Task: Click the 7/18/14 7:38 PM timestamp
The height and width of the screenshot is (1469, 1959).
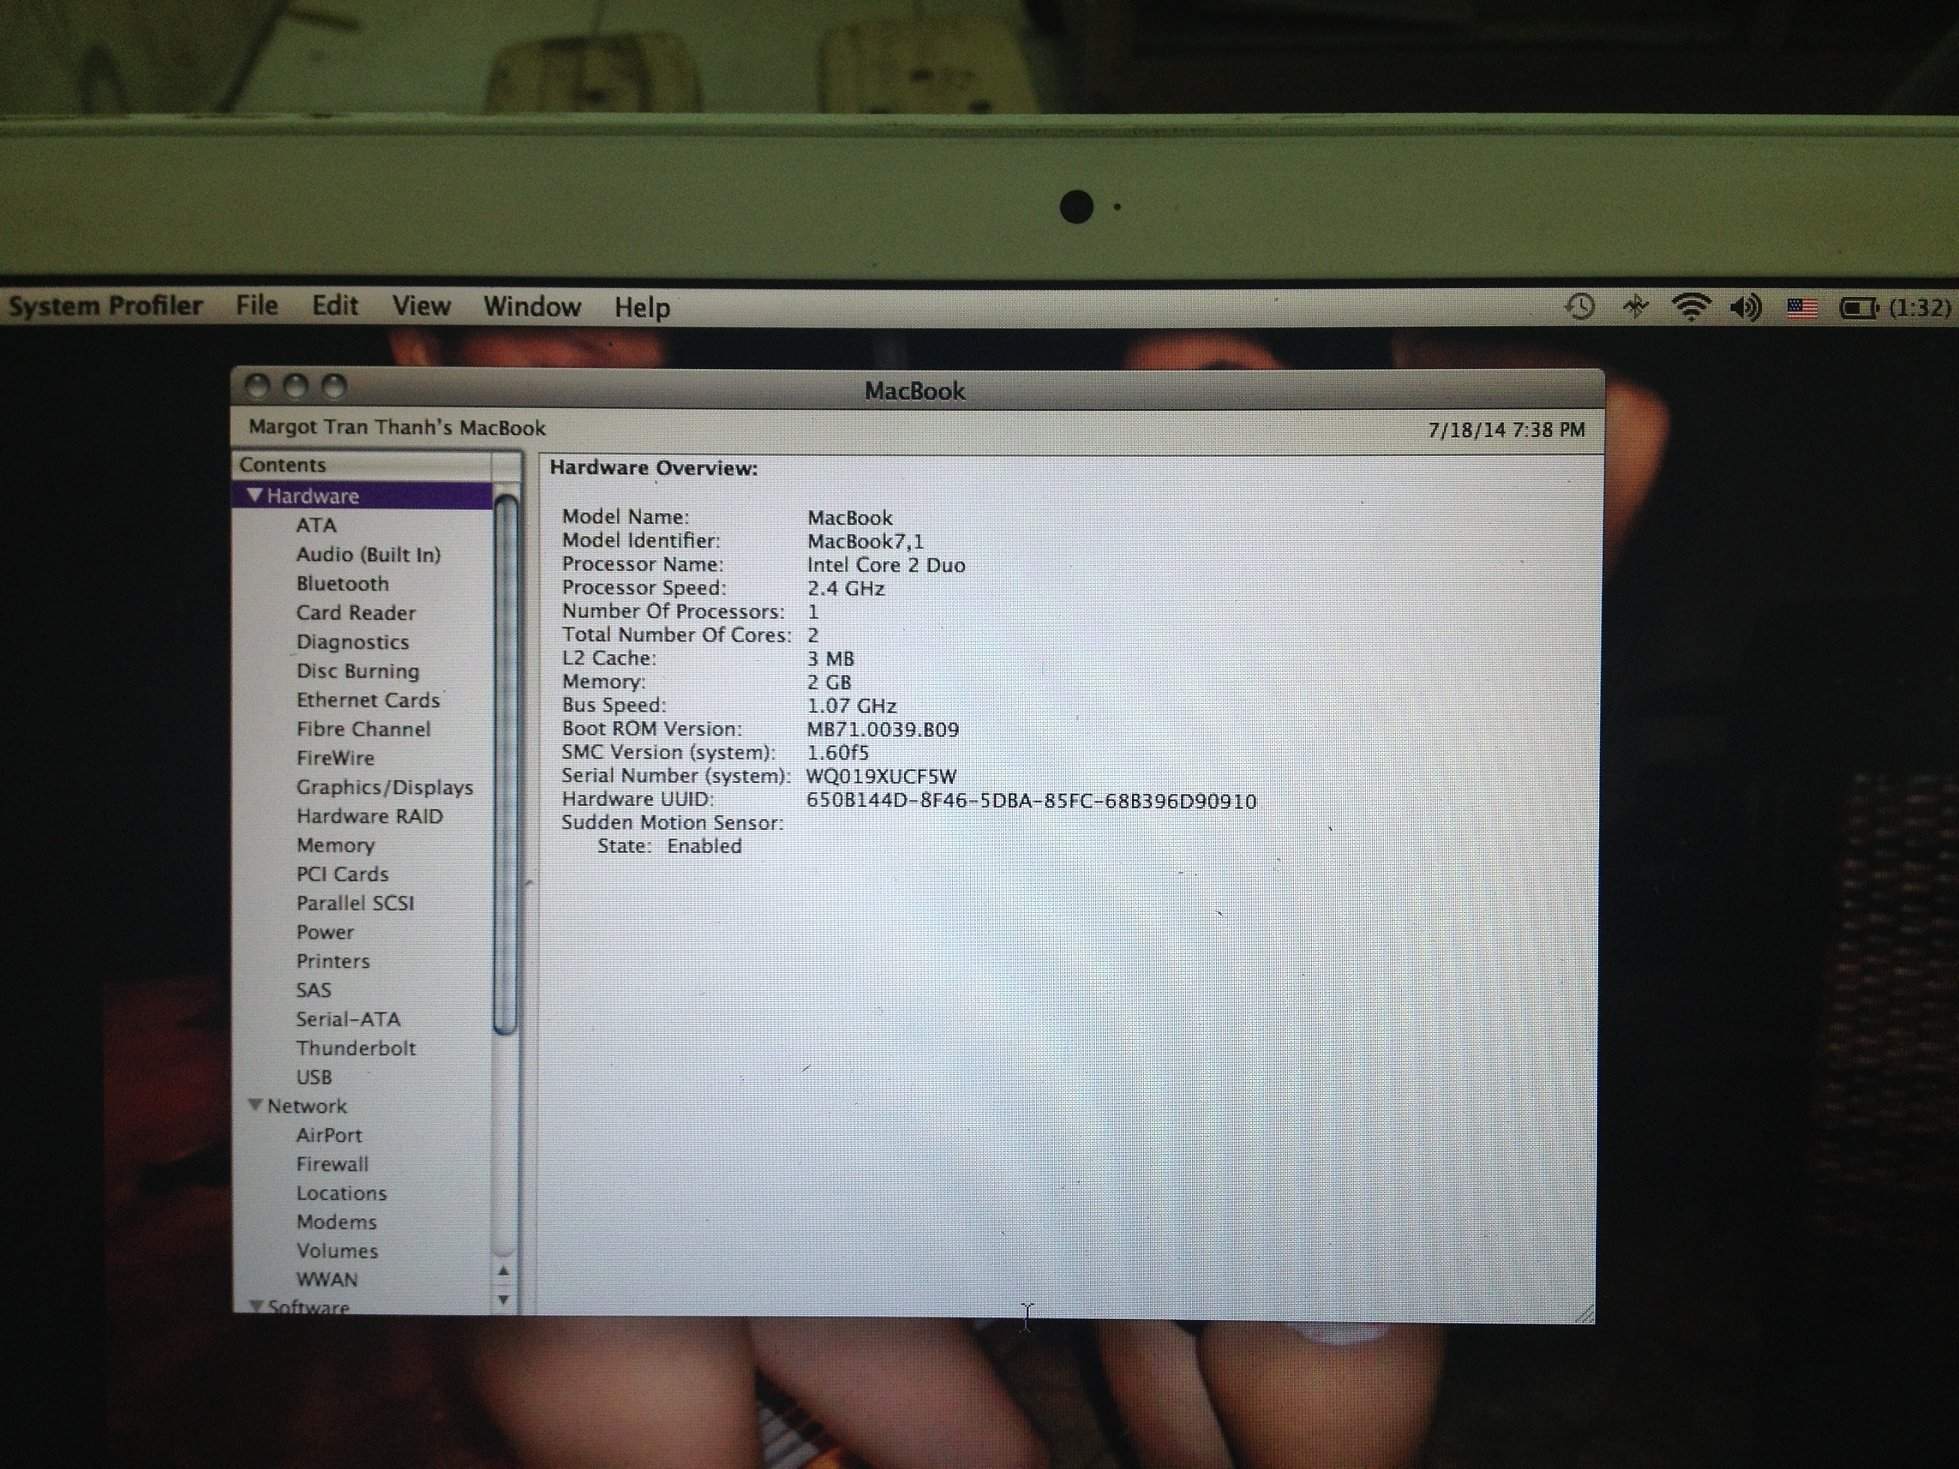Action: coord(1506,430)
